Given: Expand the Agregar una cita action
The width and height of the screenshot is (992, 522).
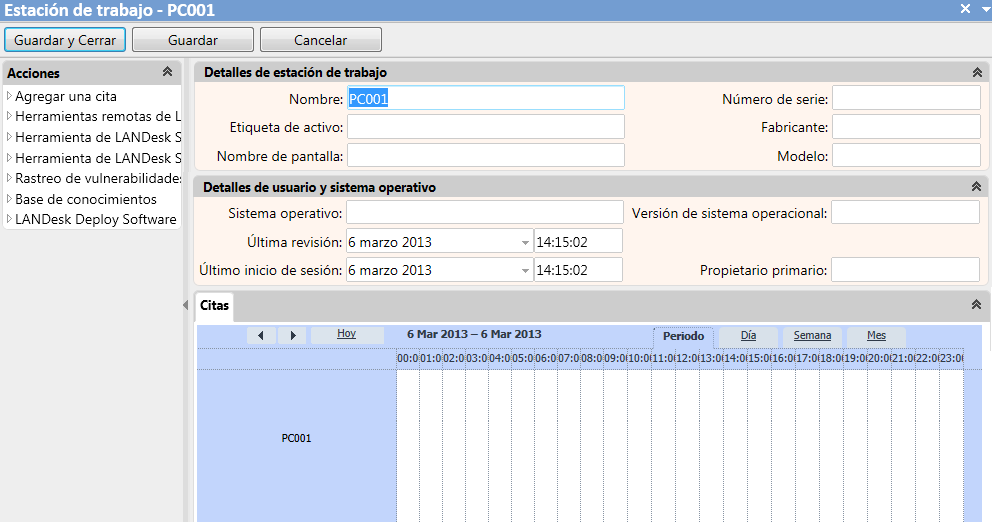Looking at the screenshot, I should pyautogui.click(x=9, y=96).
